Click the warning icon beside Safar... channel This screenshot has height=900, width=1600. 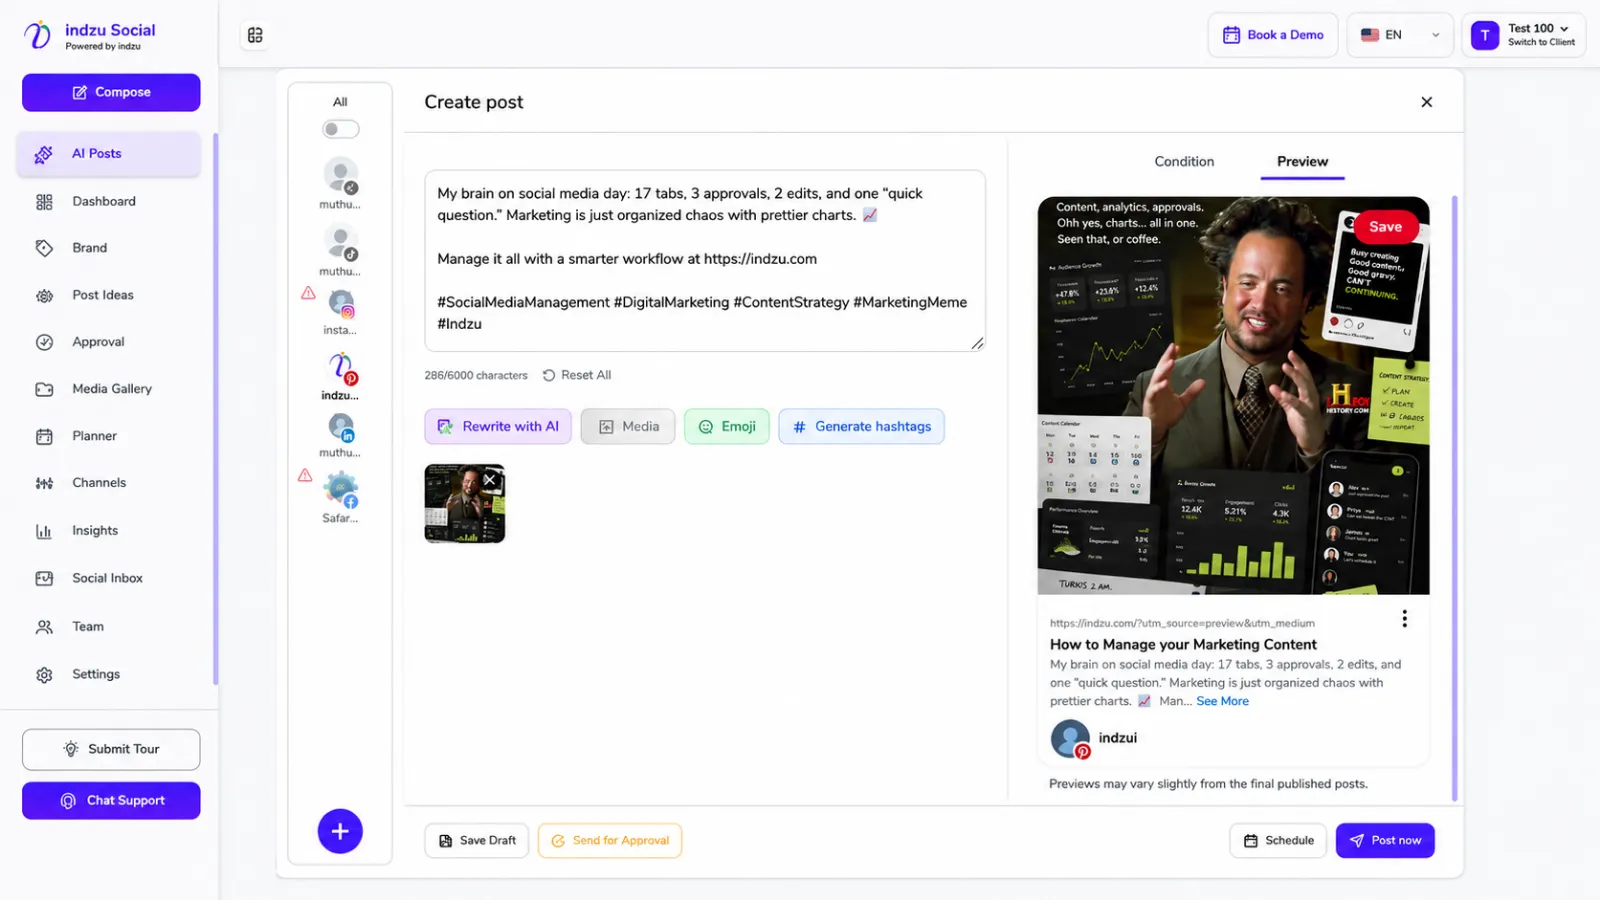point(305,475)
